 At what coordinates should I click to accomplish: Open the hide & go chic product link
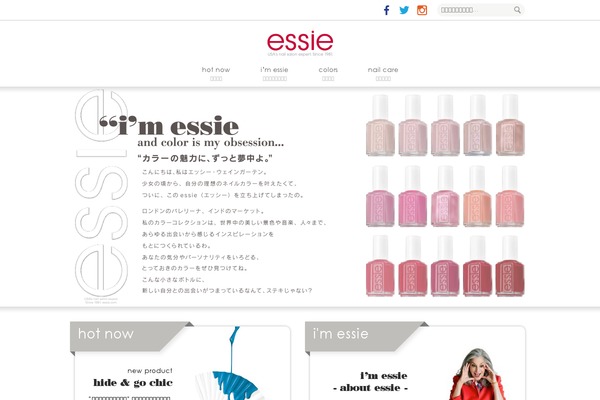(x=133, y=382)
